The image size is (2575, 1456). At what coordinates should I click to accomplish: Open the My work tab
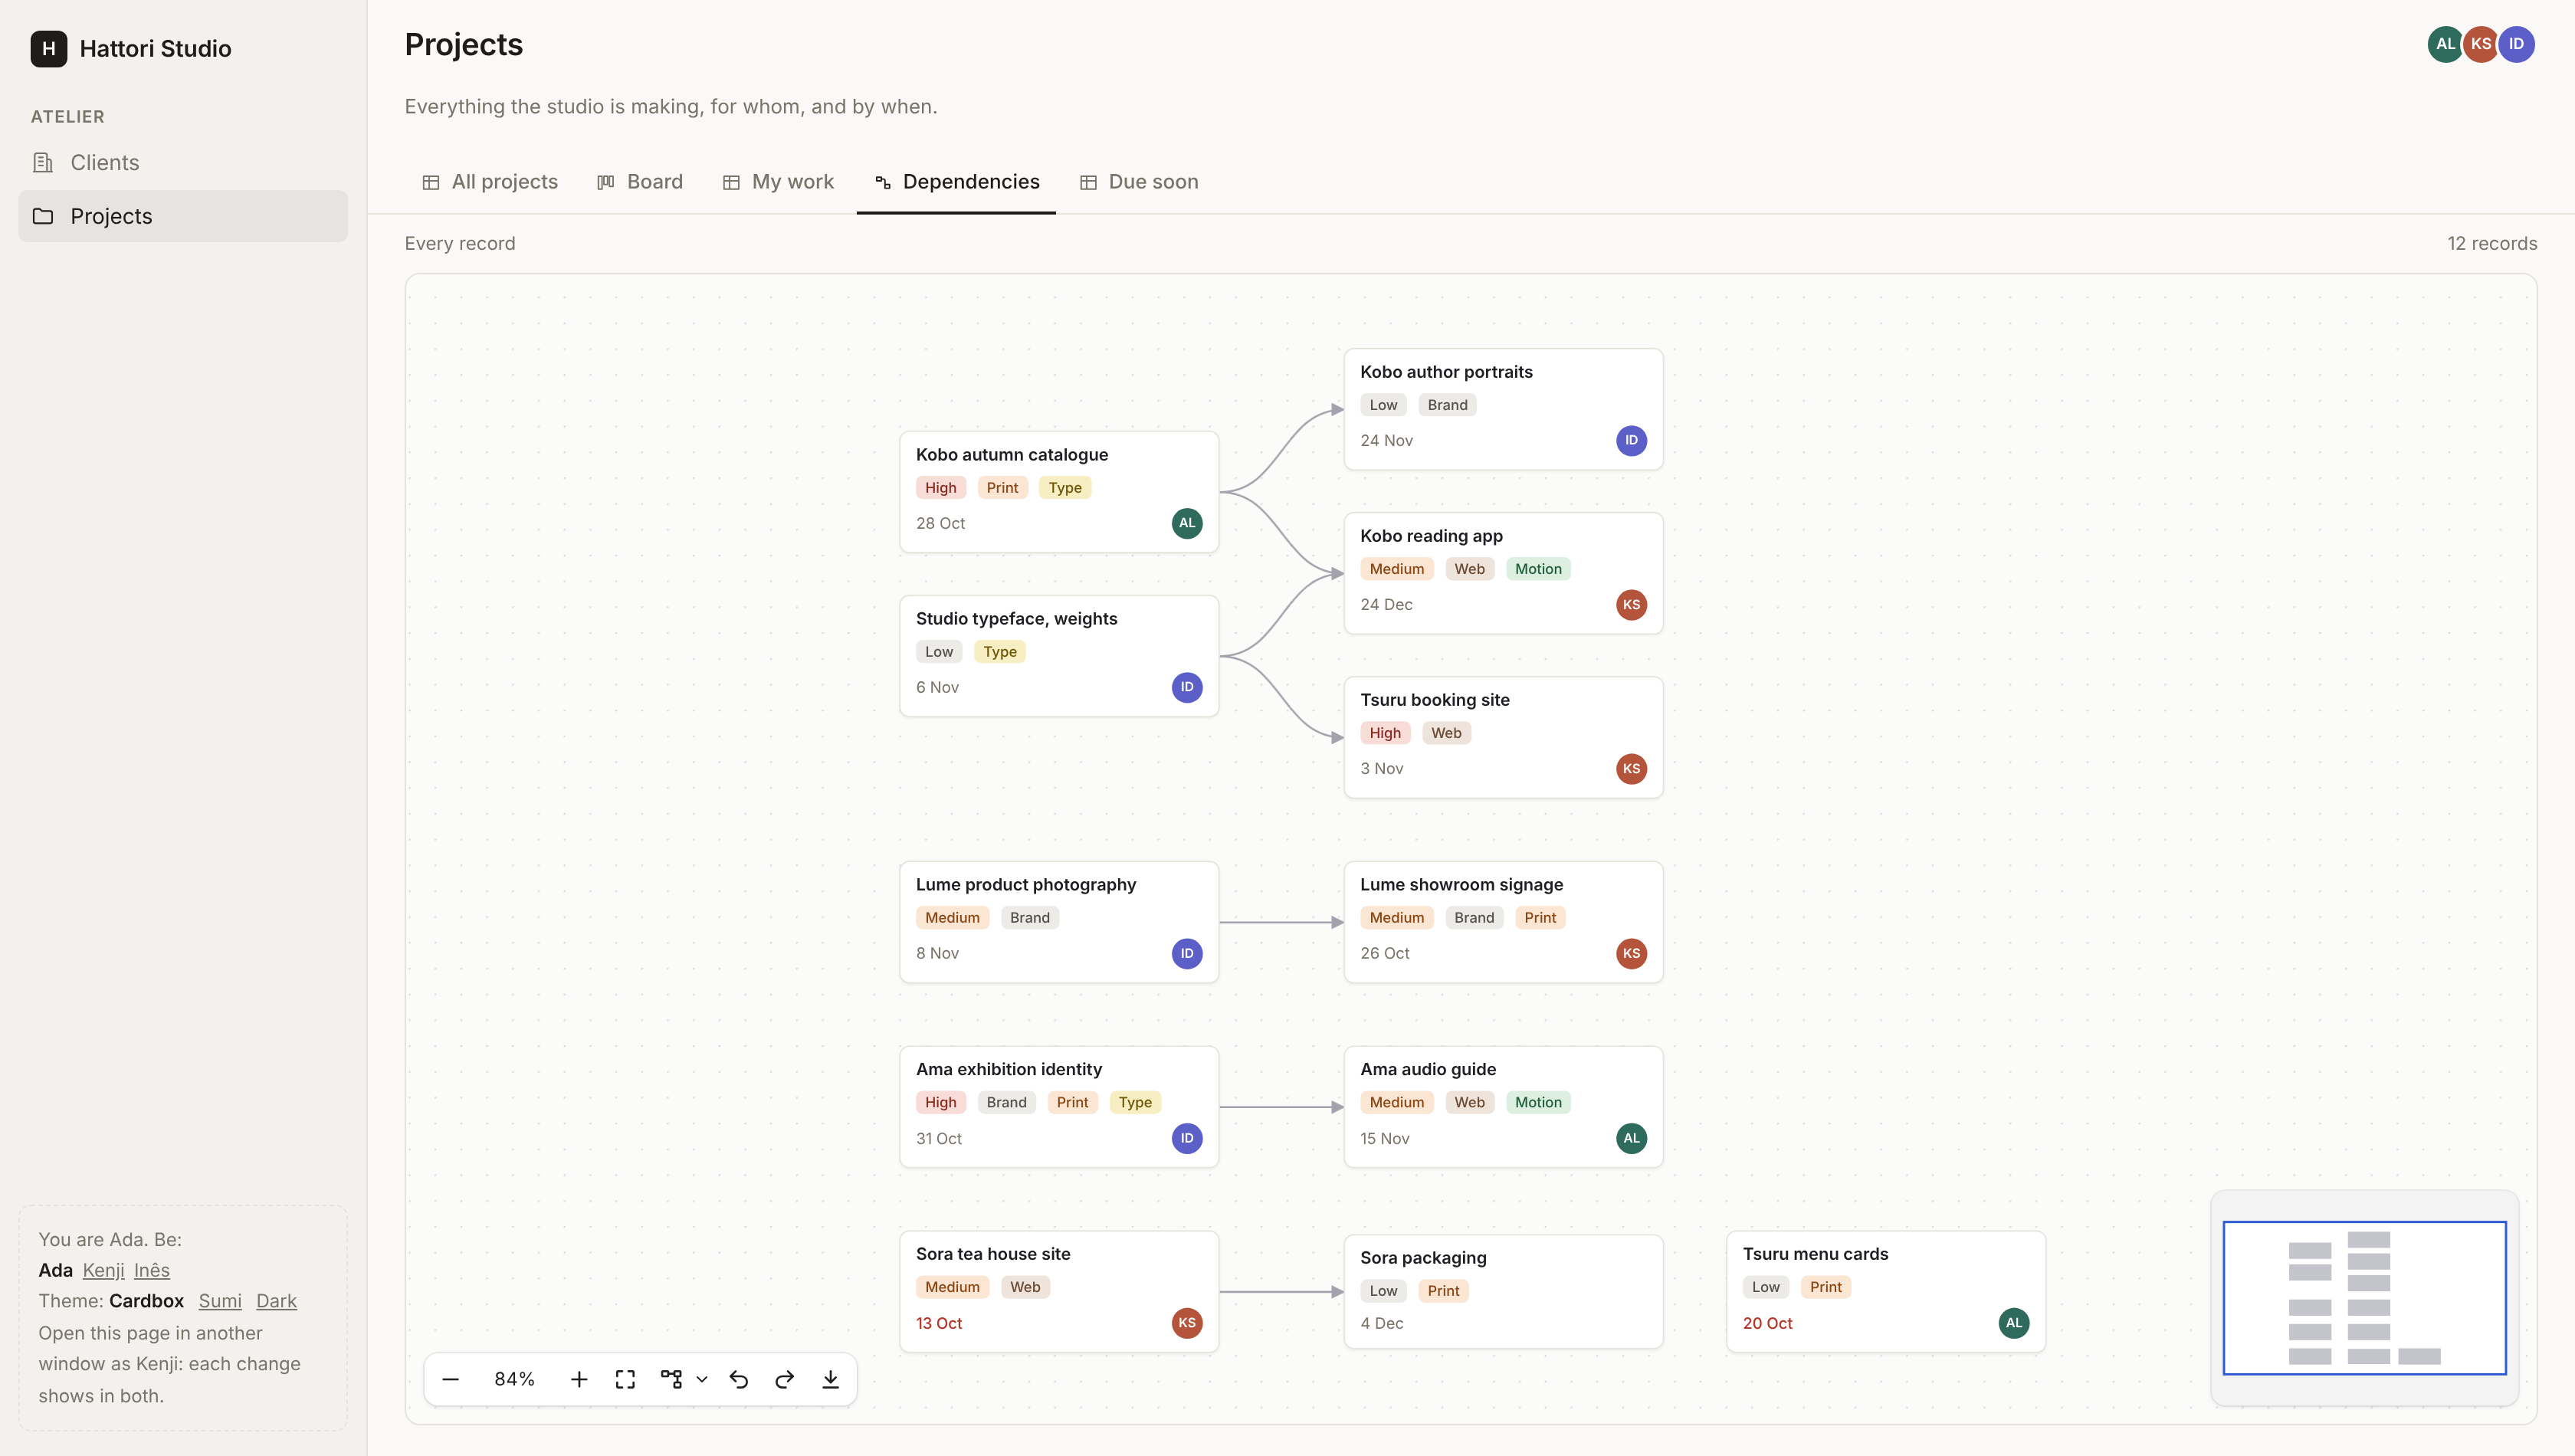tap(778, 181)
